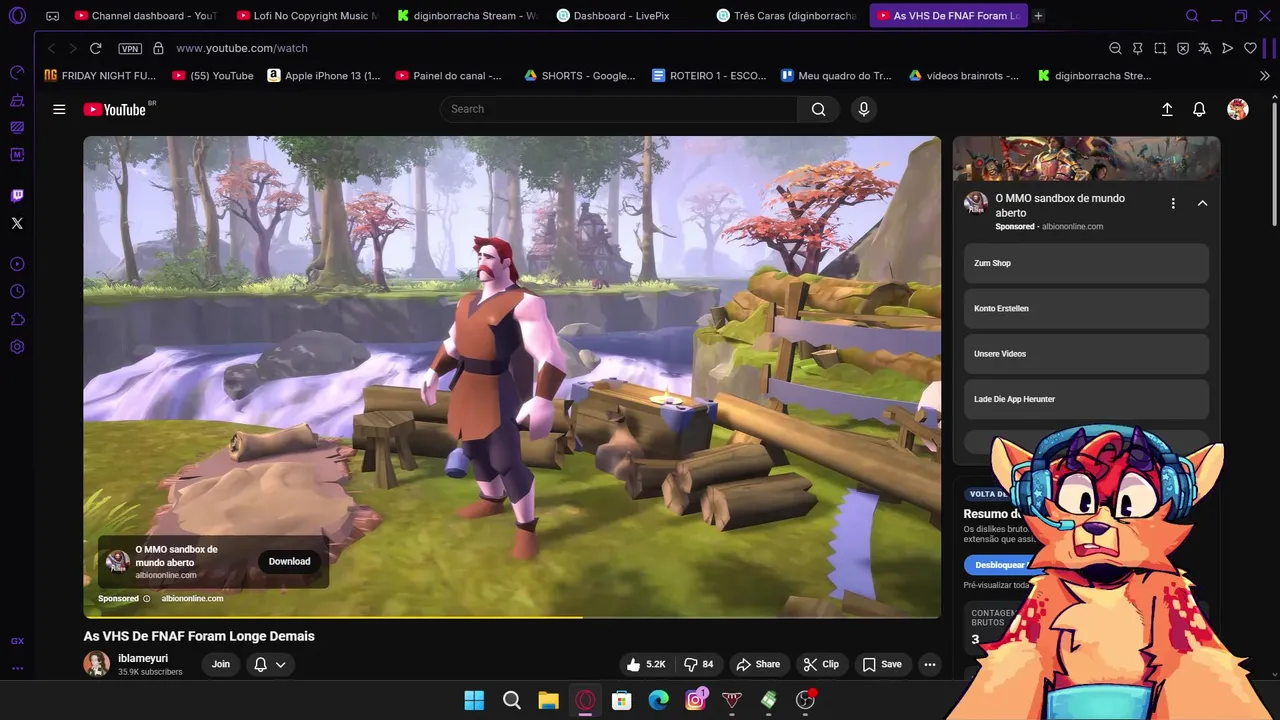The width and height of the screenshot is (1280, 720).
Task: Click the YouTube search input field
Action: point(618,109)
